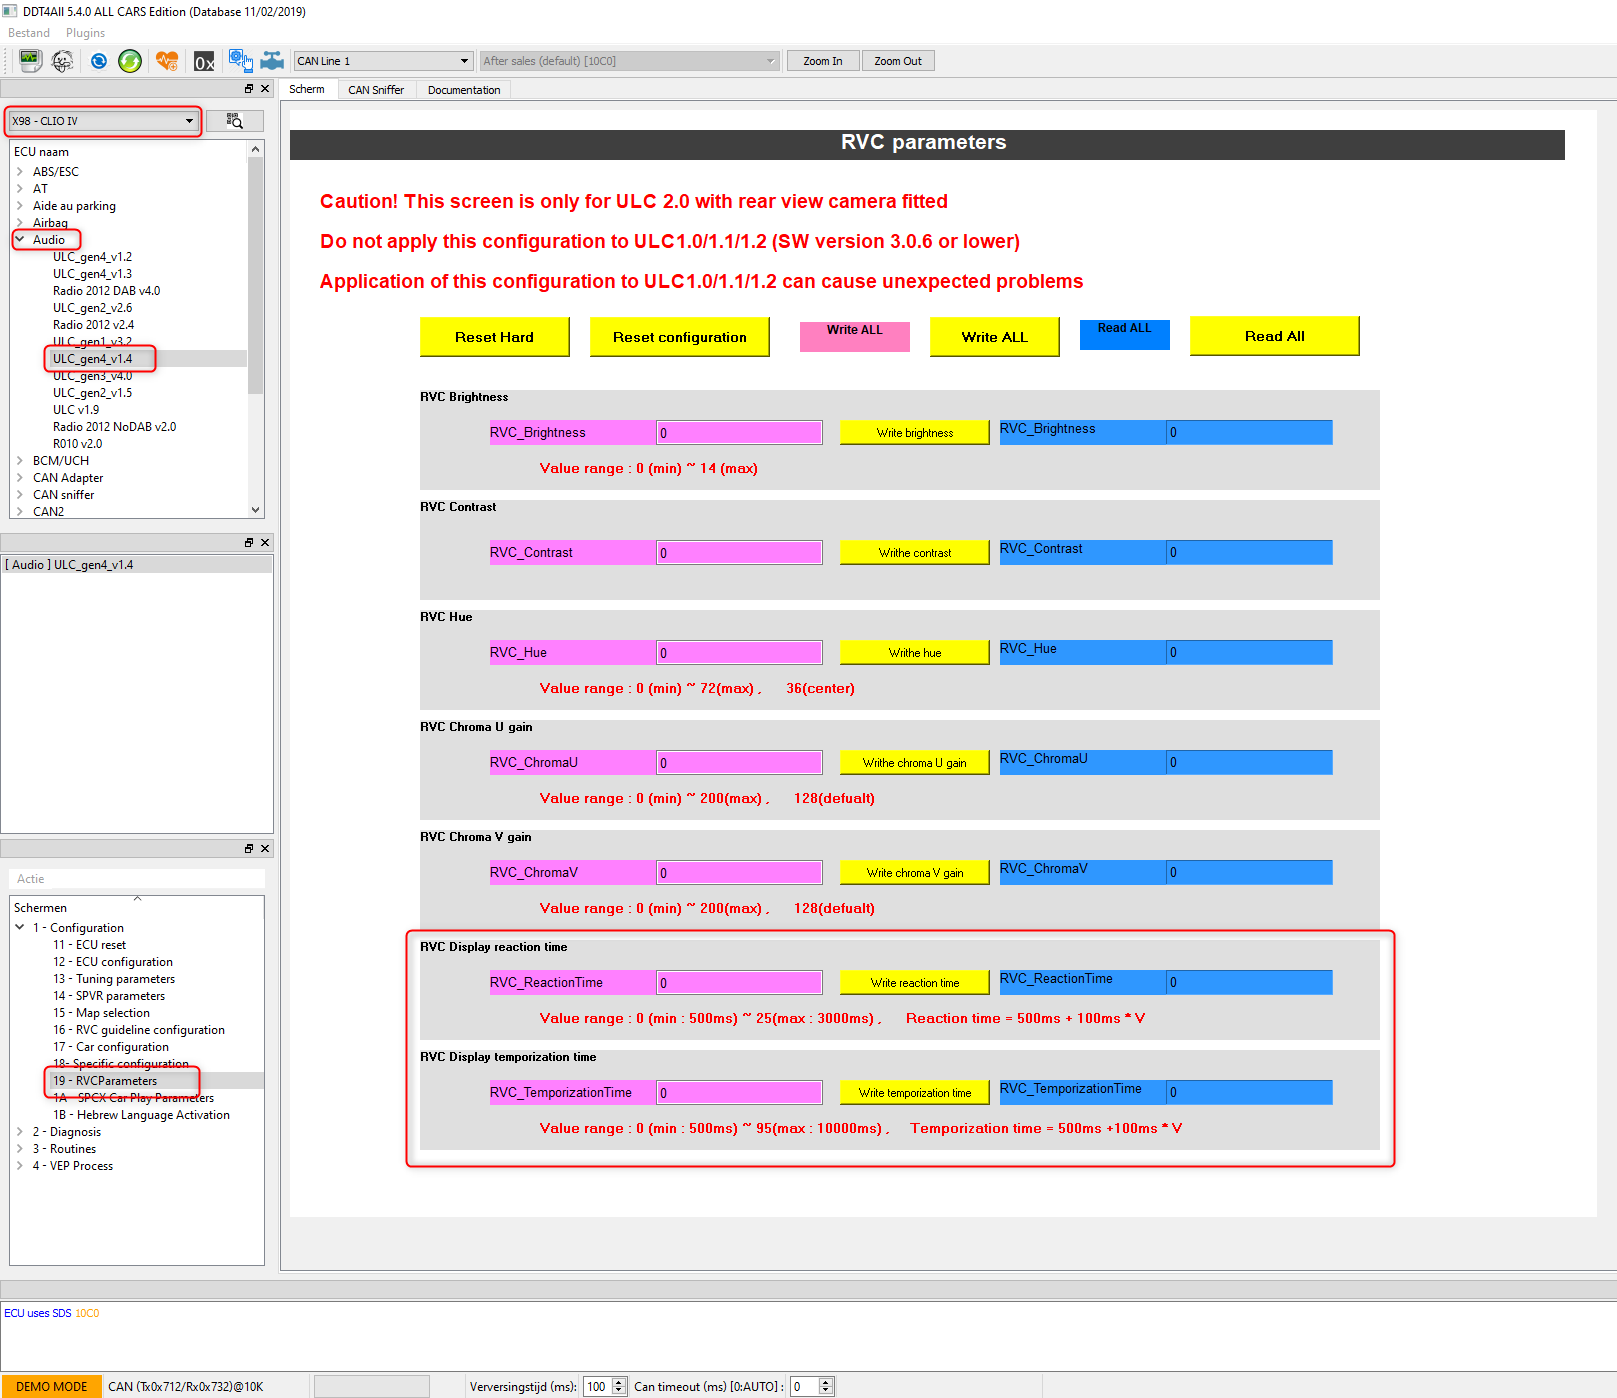Collapse the Audio ECU tree group

point(20,240)
